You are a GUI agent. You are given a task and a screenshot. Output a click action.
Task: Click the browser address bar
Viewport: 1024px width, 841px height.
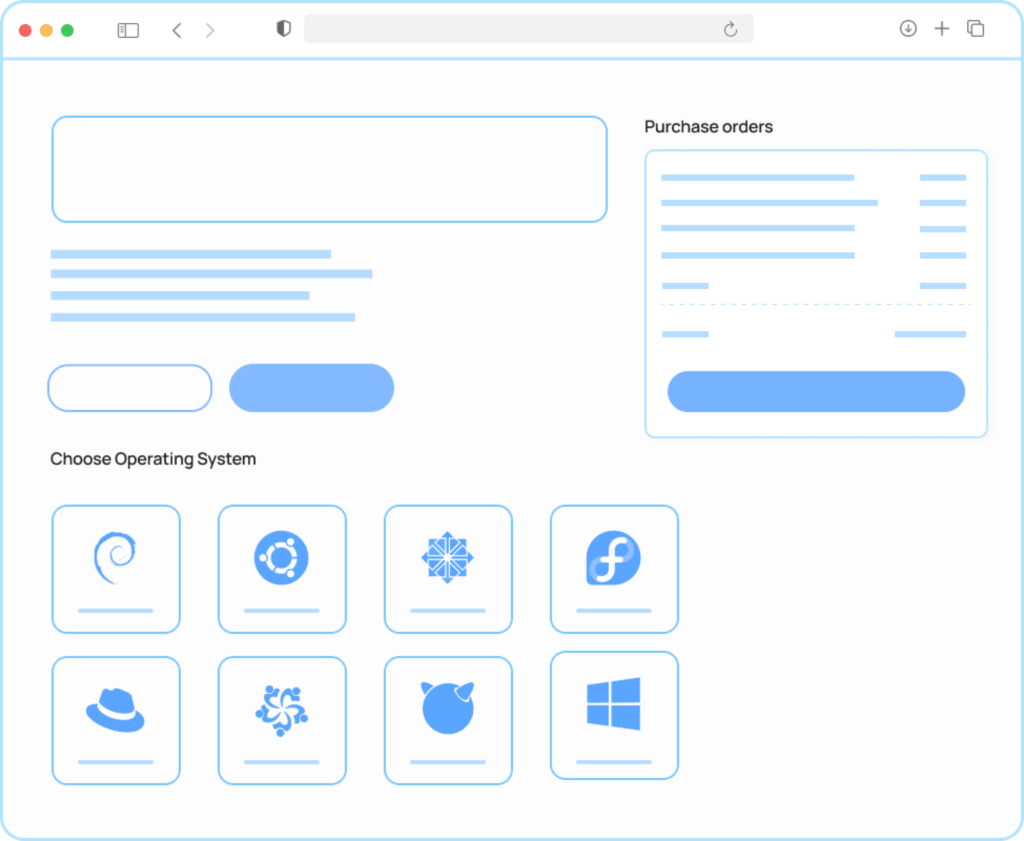point(510,29)
